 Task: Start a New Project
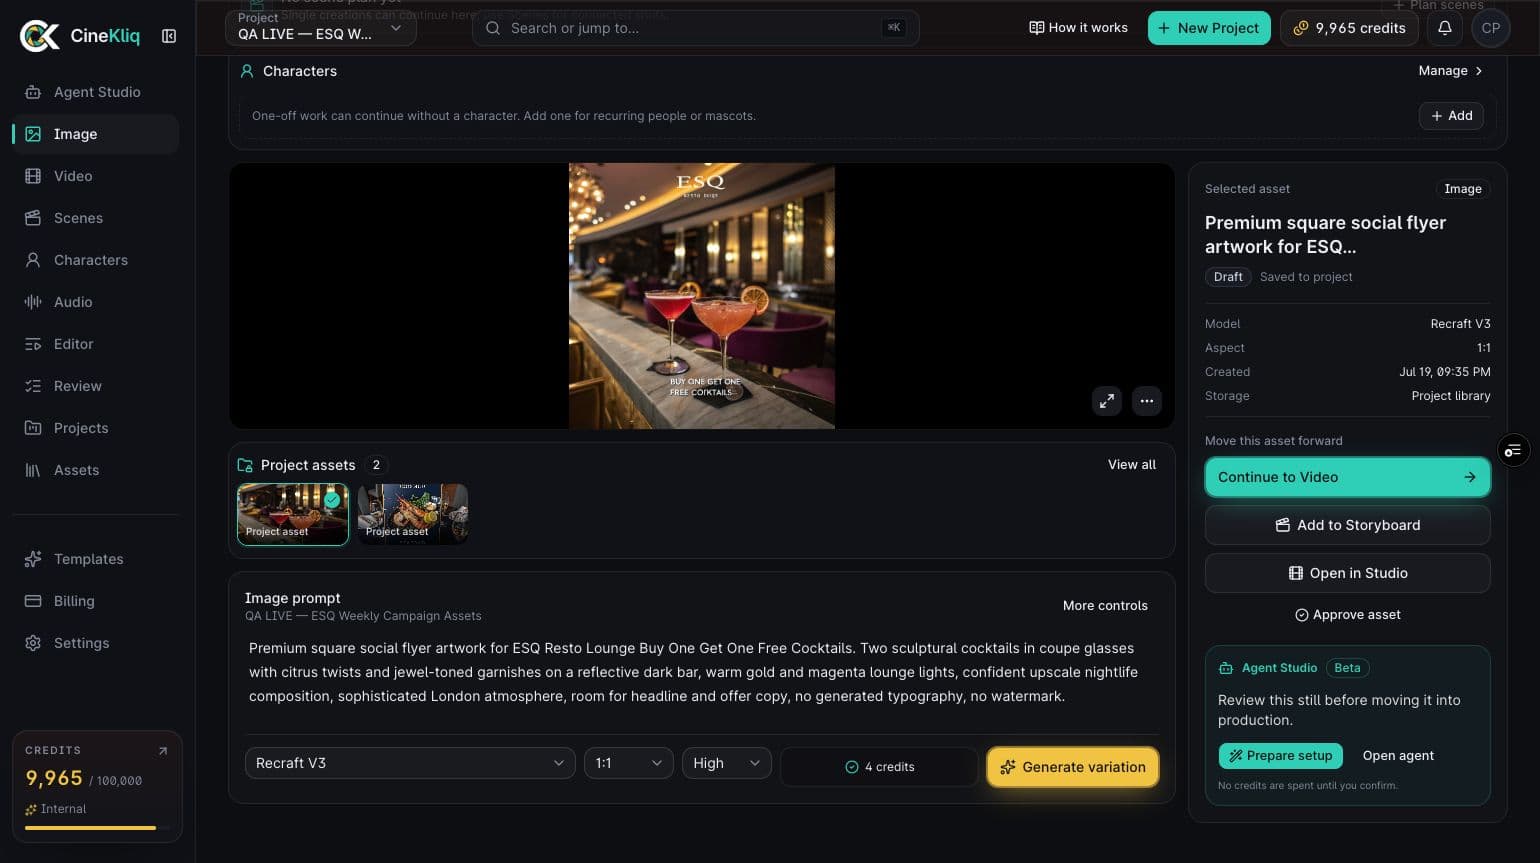point(1209,28)
